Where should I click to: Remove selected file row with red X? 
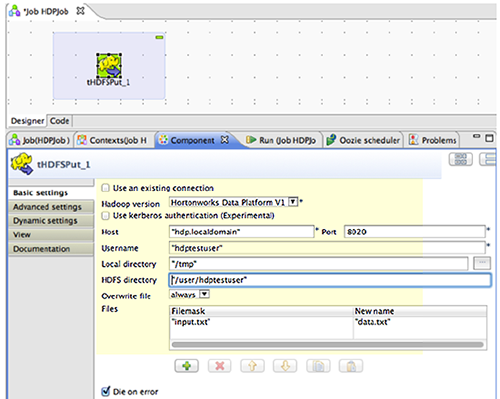(219, 366)
